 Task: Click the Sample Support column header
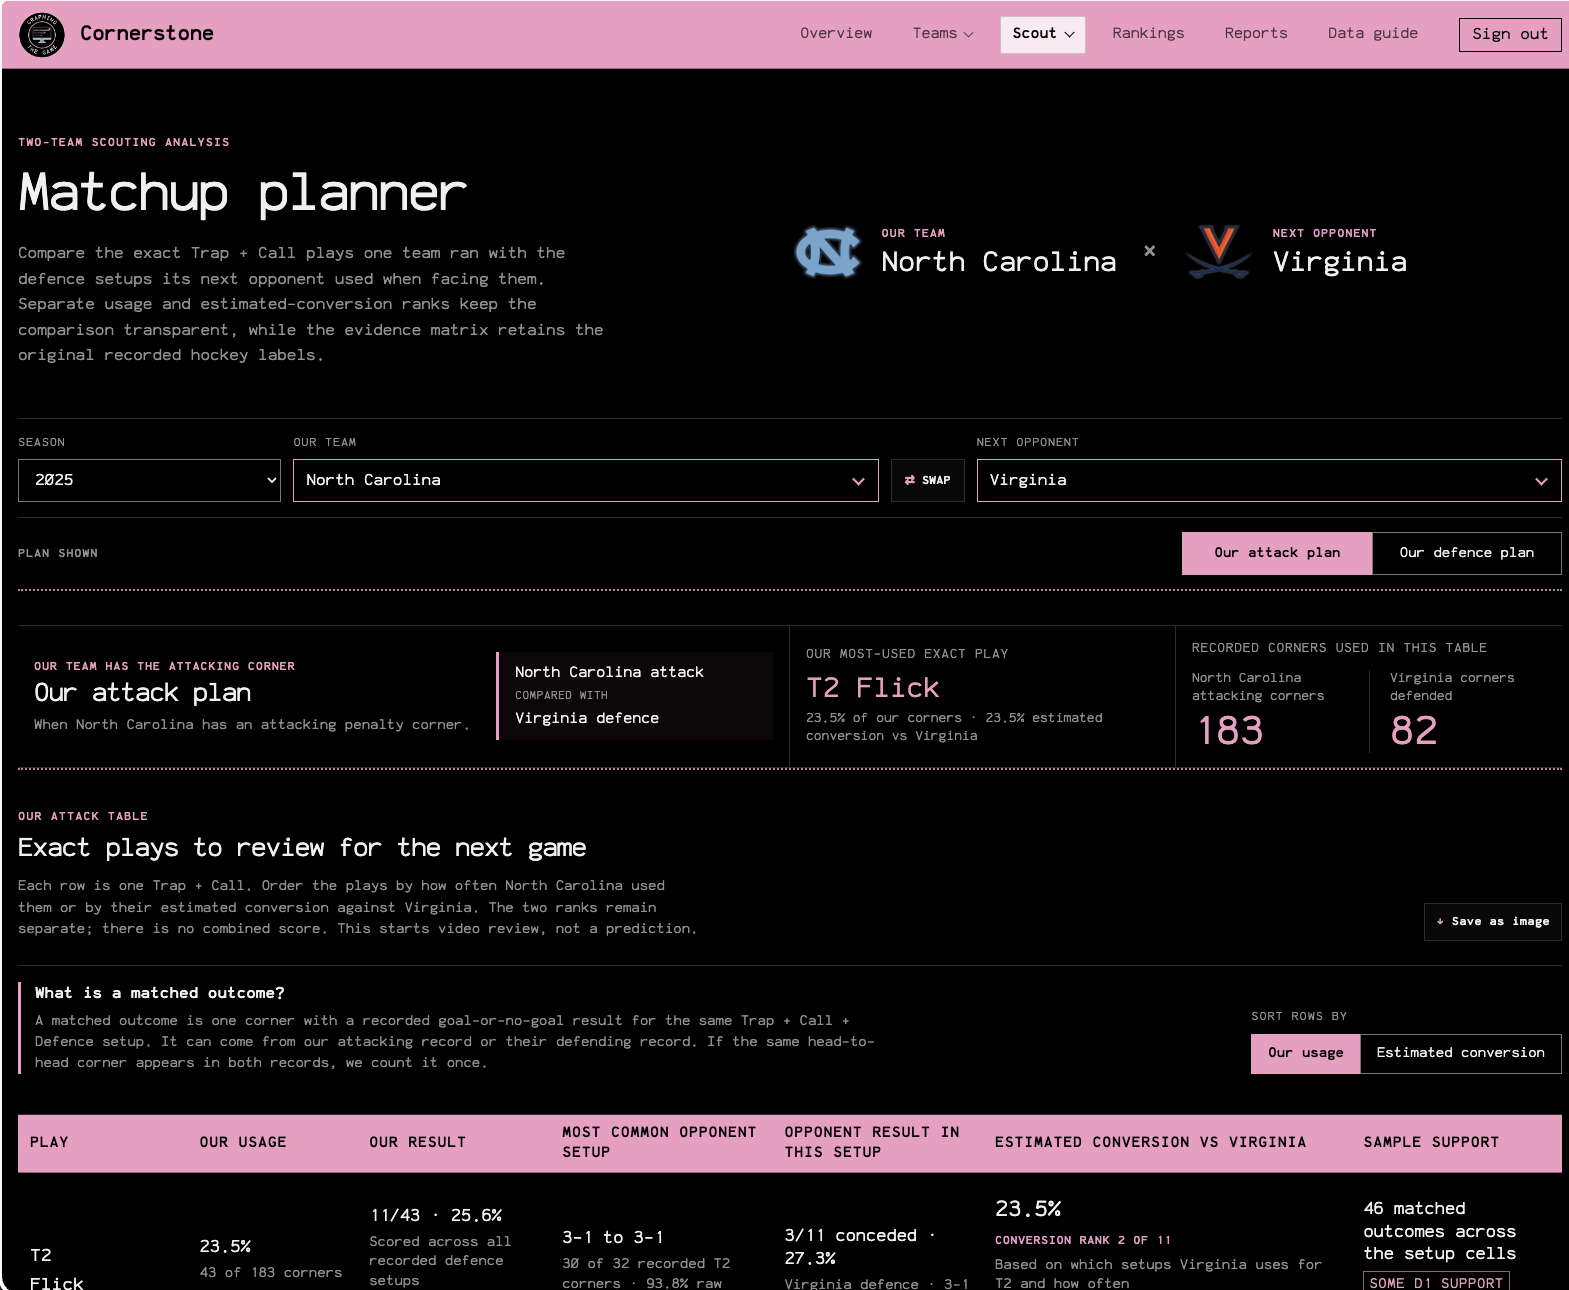click(x=1431, y=1143)
